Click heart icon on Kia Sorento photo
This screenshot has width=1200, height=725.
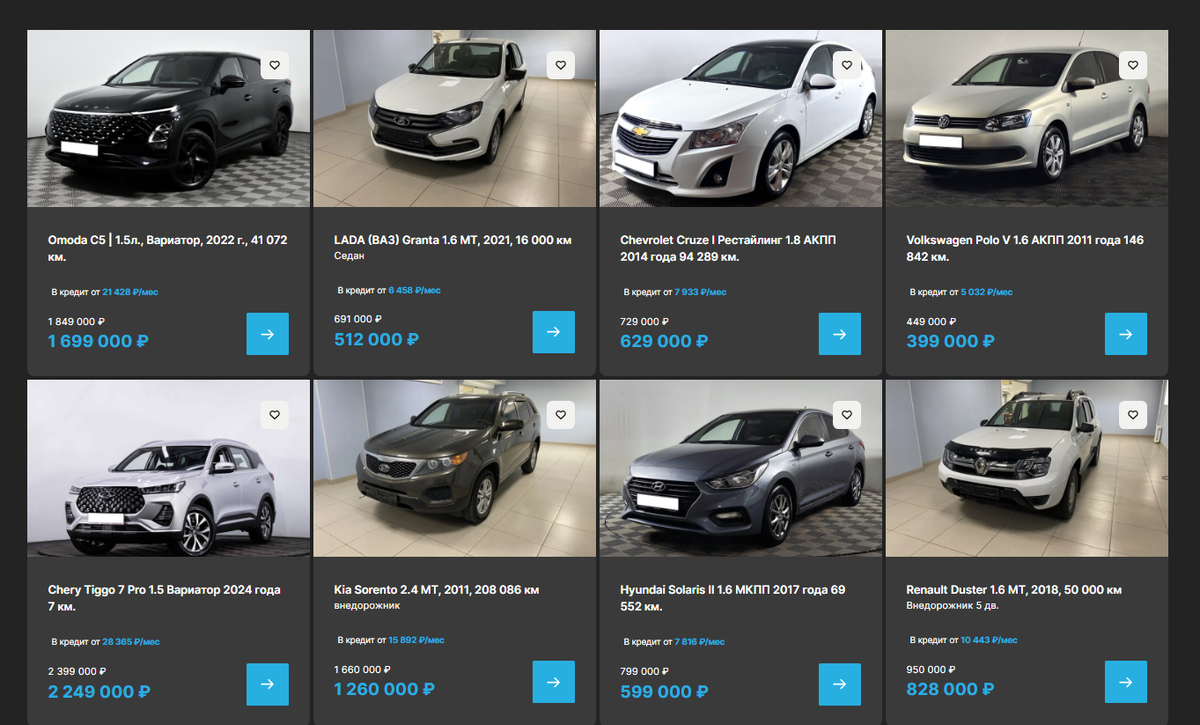click(561, 414)
